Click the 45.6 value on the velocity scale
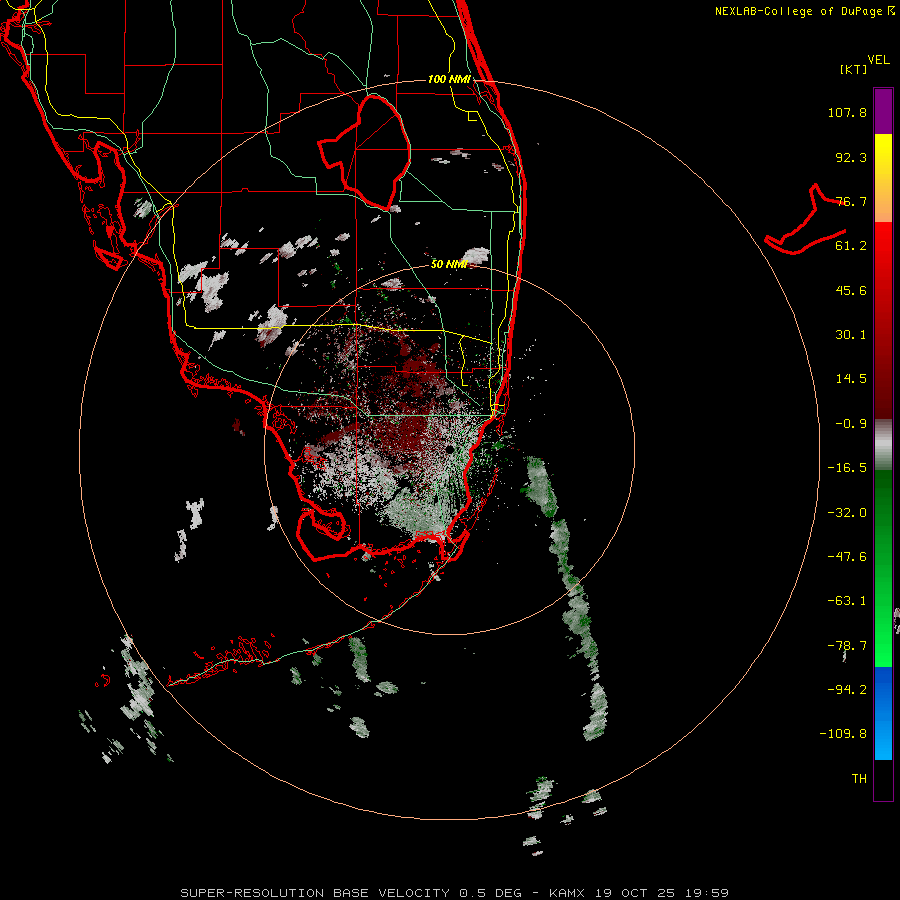The width and height of the screenshot is (900, 900). [851, 290]
